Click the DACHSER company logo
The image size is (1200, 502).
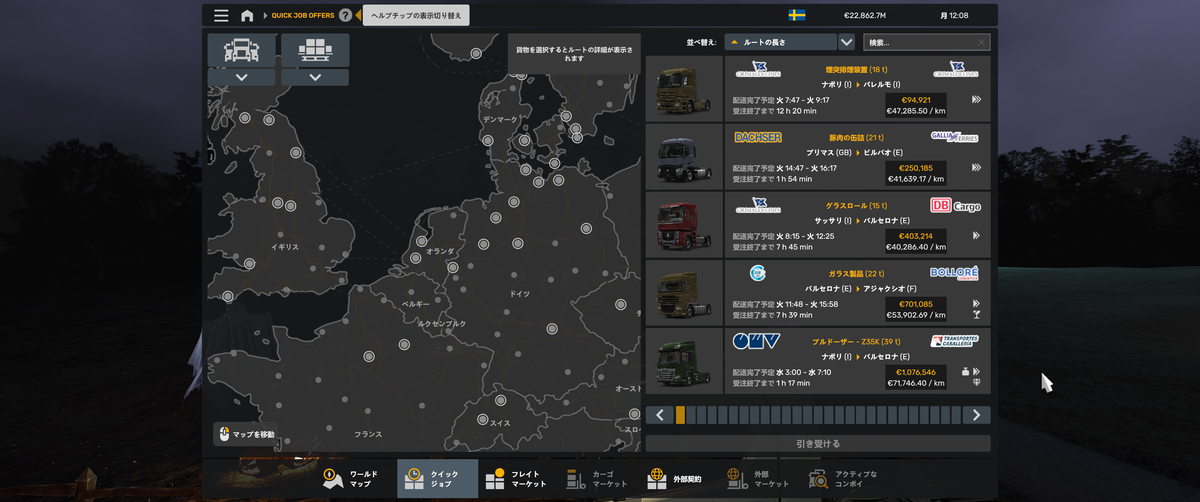tap(758, 137)
